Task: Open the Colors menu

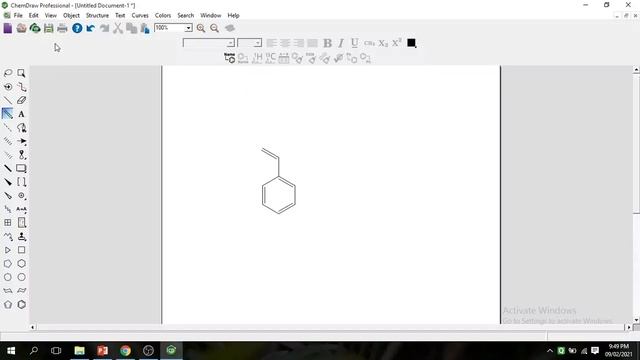Action: coord(163,16)
